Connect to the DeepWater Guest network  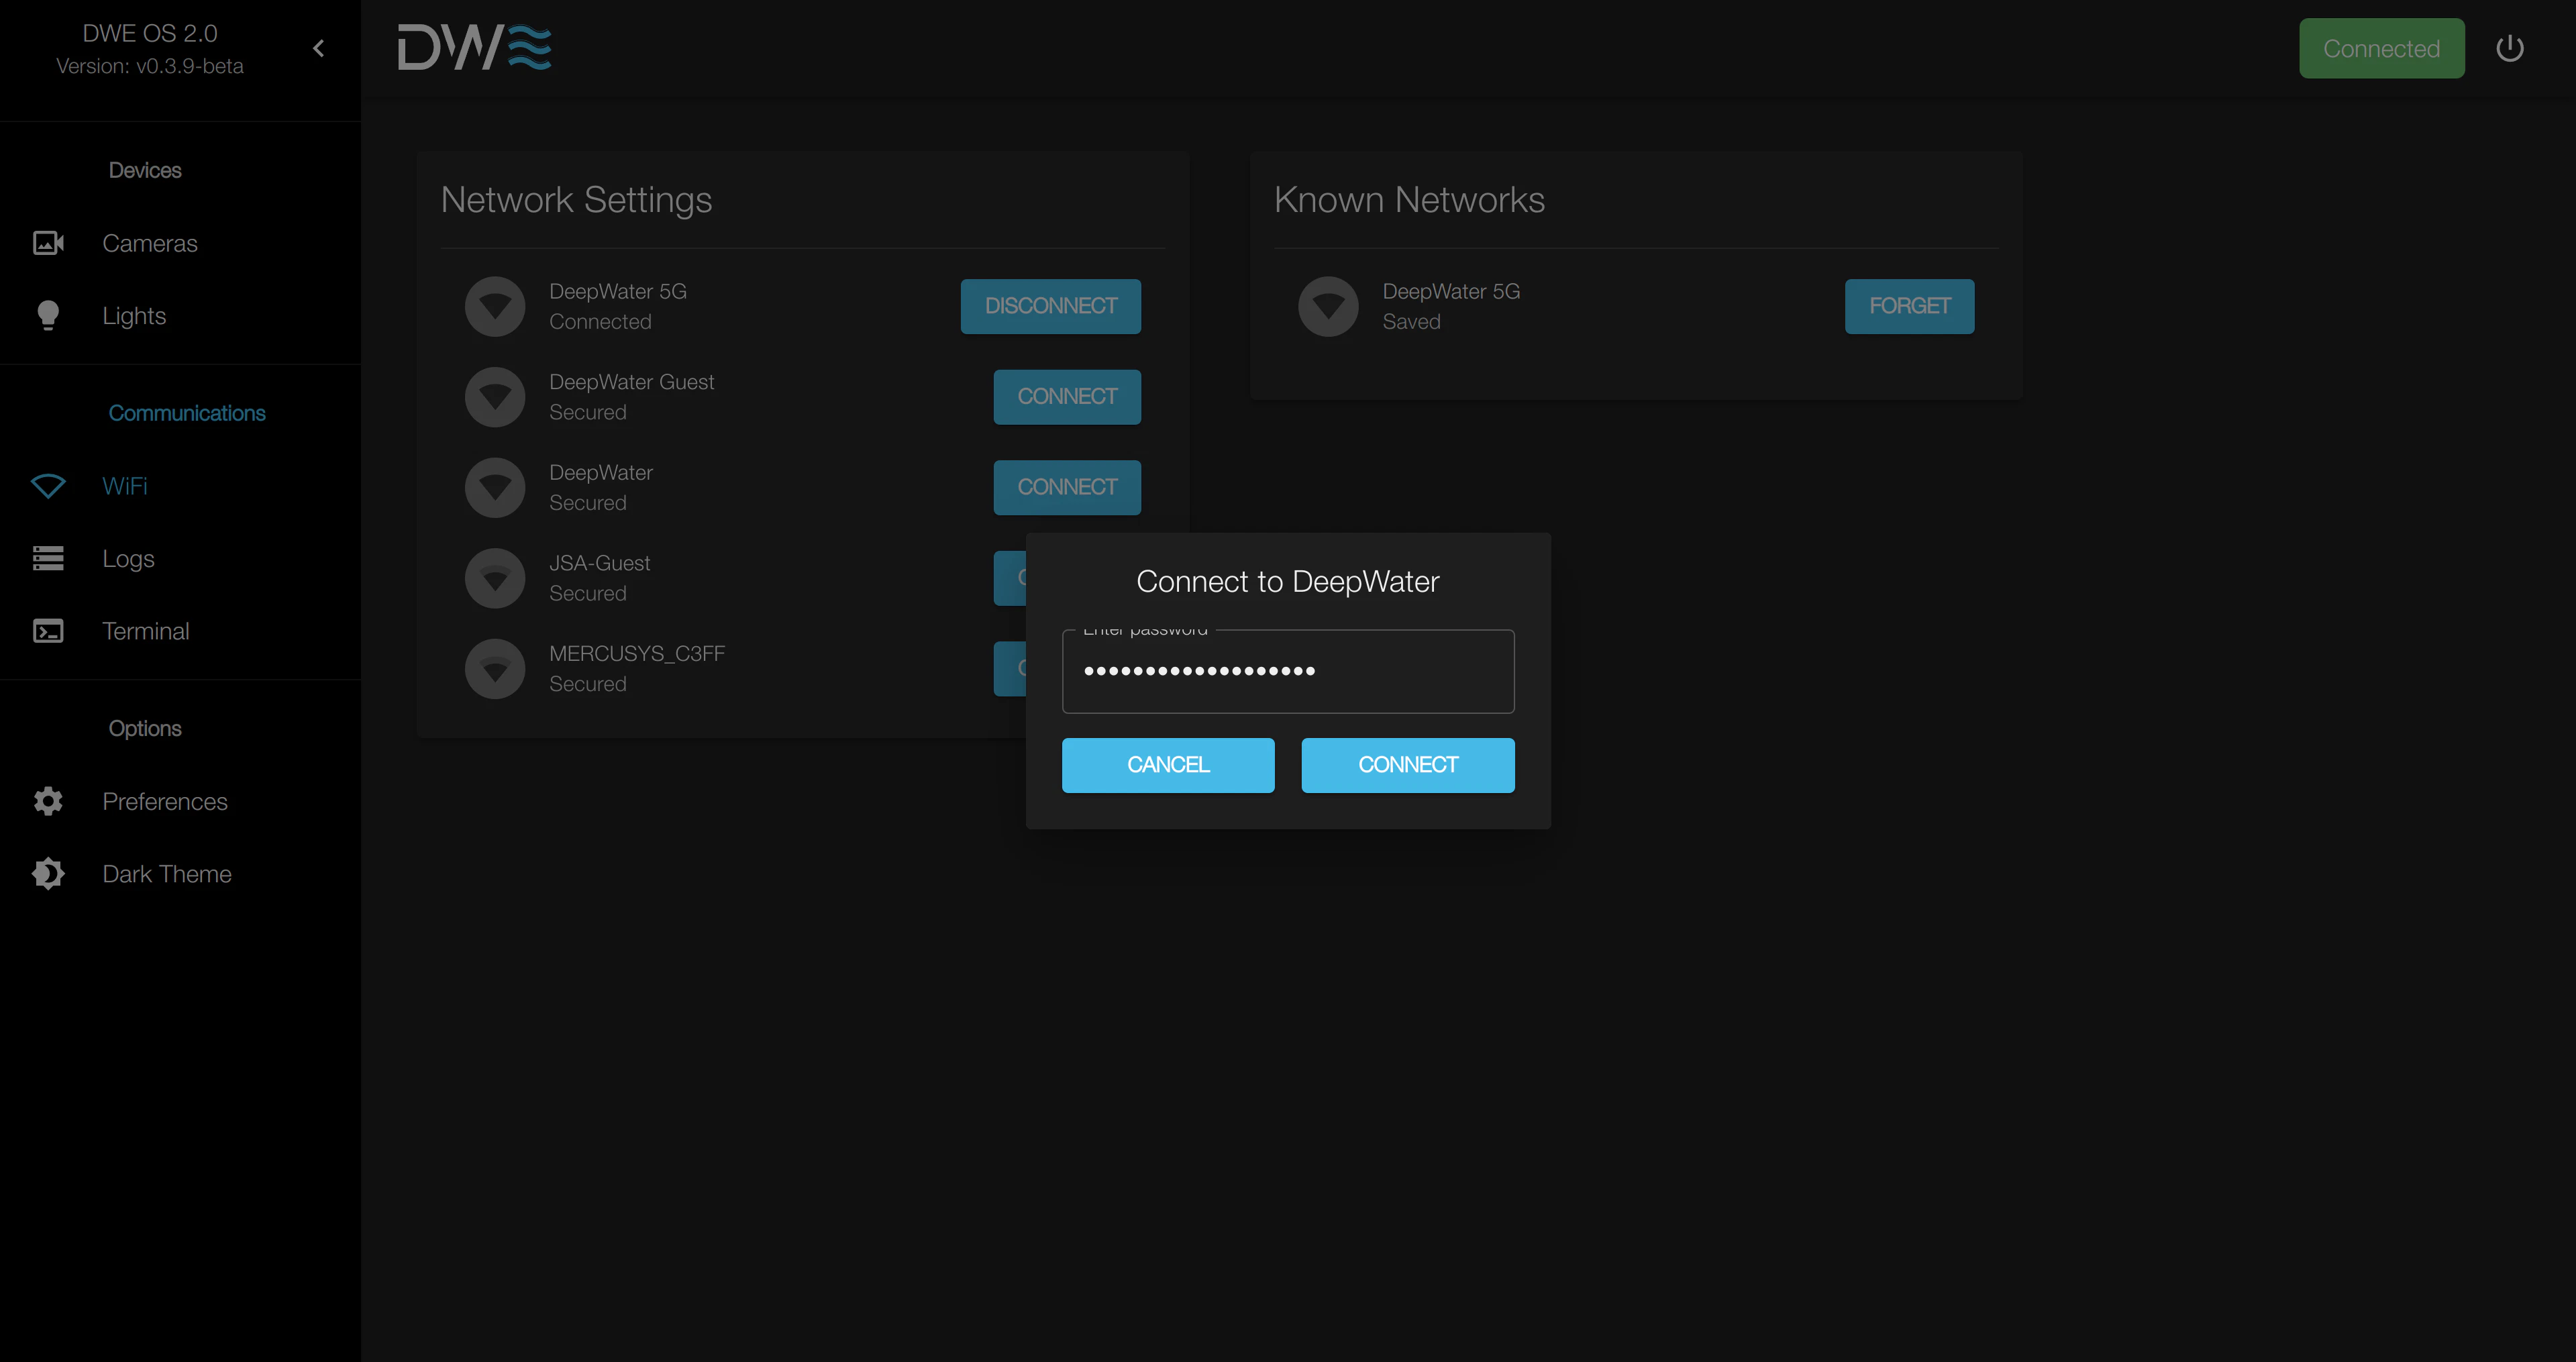tap(1066, 397)
